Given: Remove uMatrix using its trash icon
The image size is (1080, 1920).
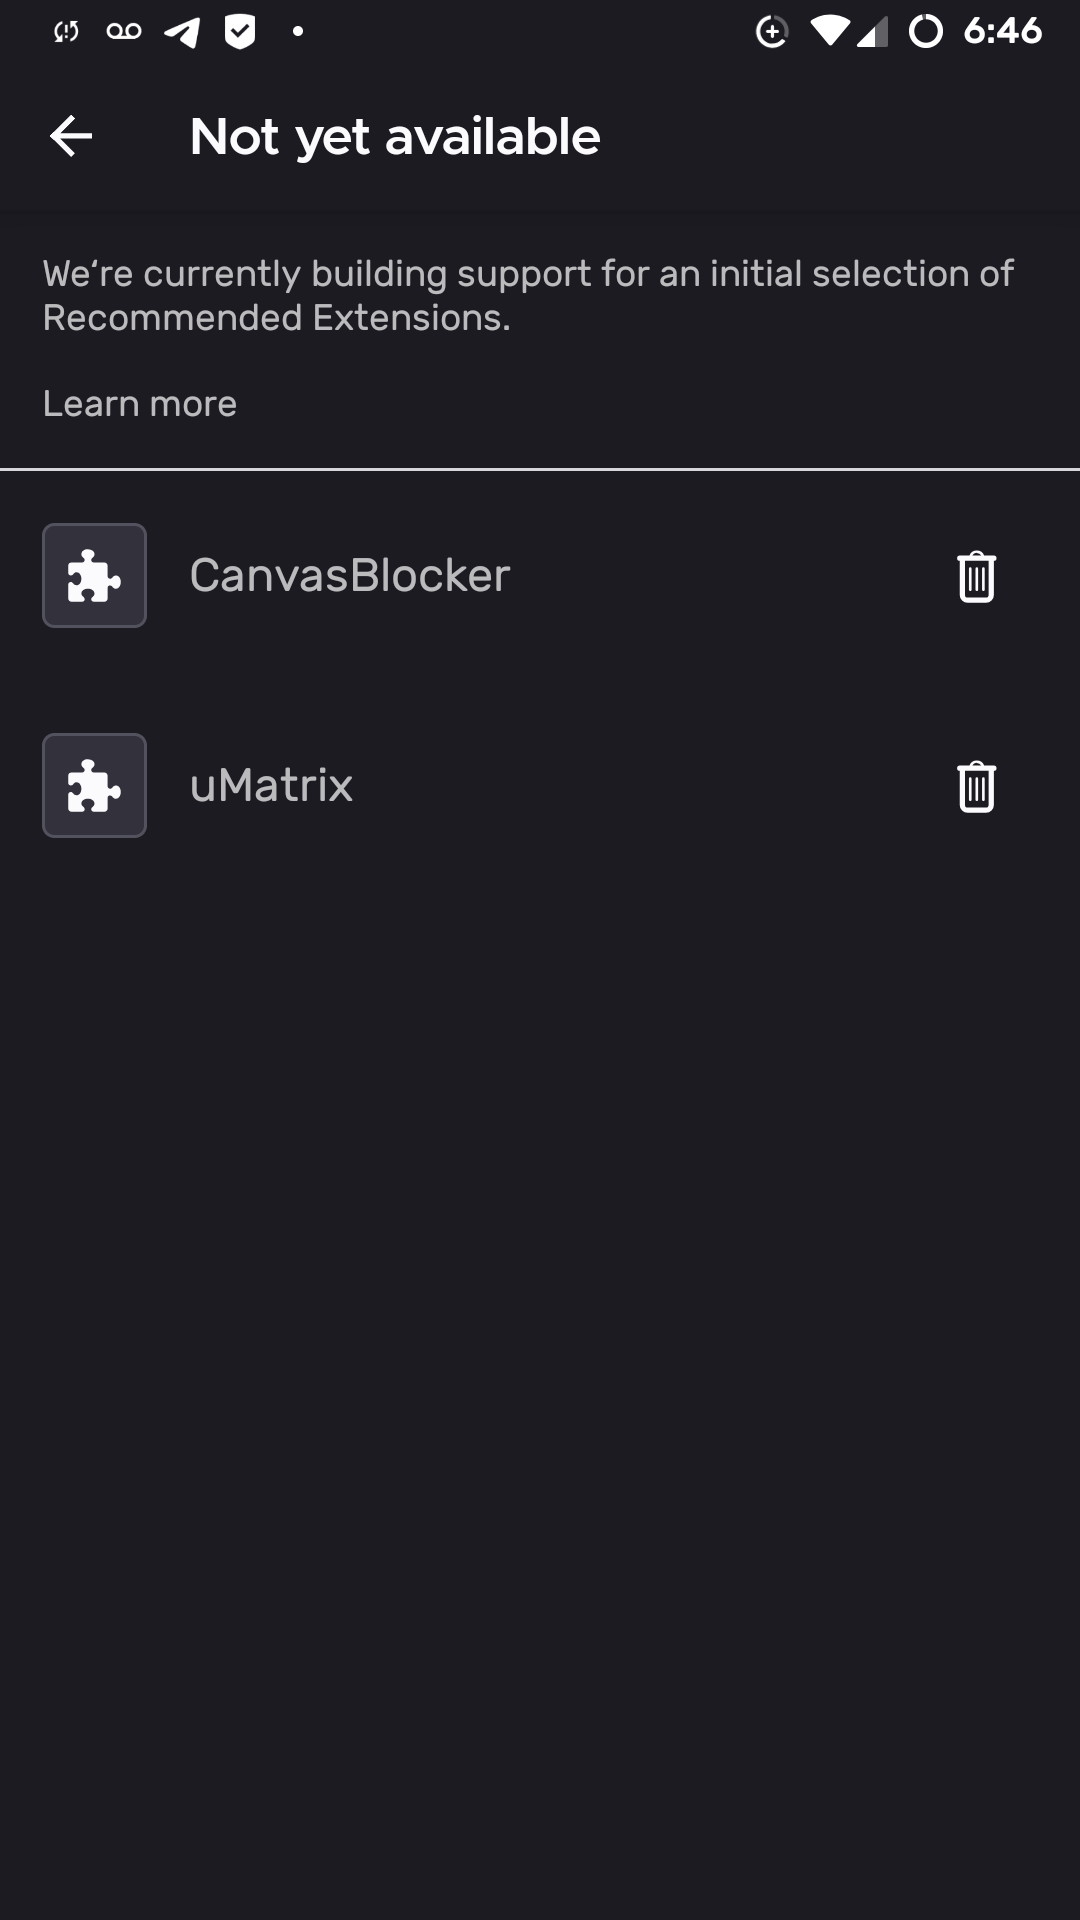Looking at the screenshot, I should click(976, 786).
